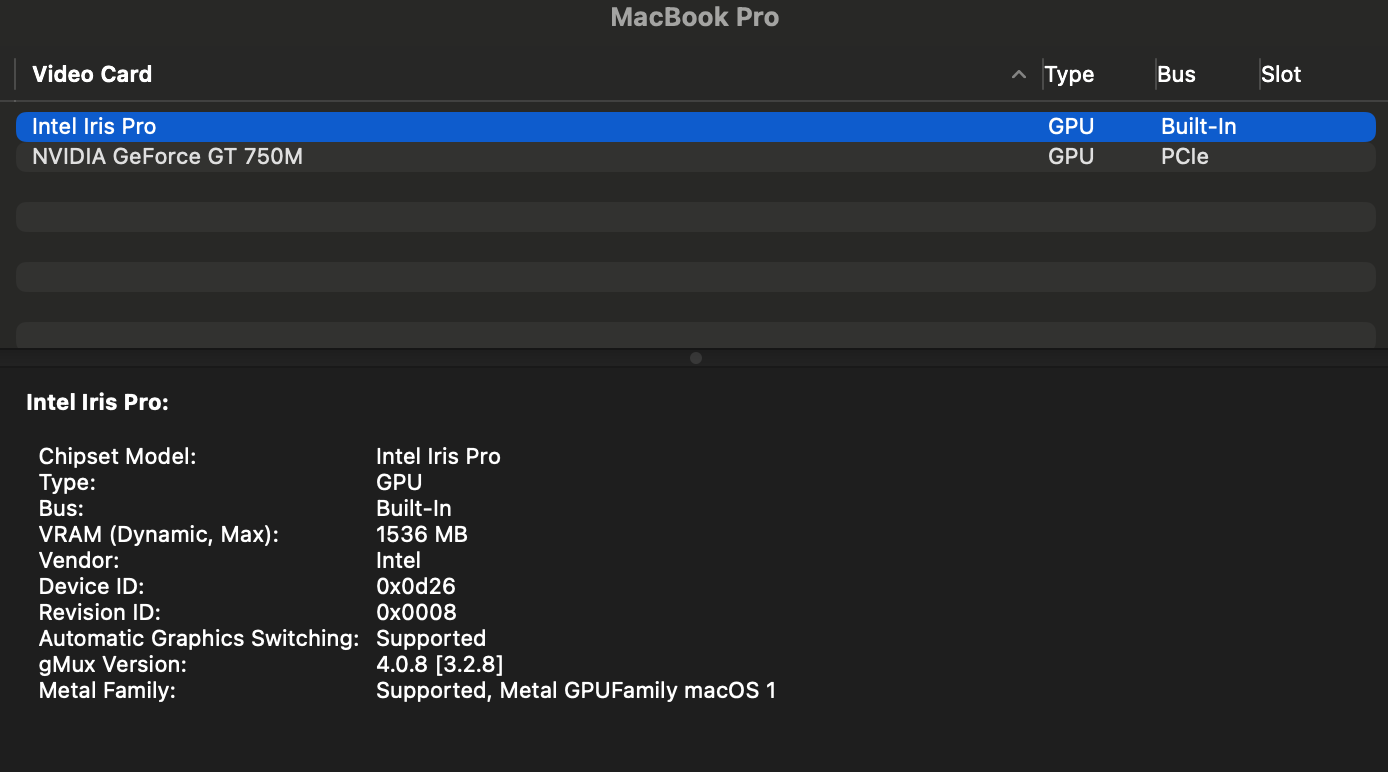Click GPU type cell of NVIDIA row

coord(1070,157)
